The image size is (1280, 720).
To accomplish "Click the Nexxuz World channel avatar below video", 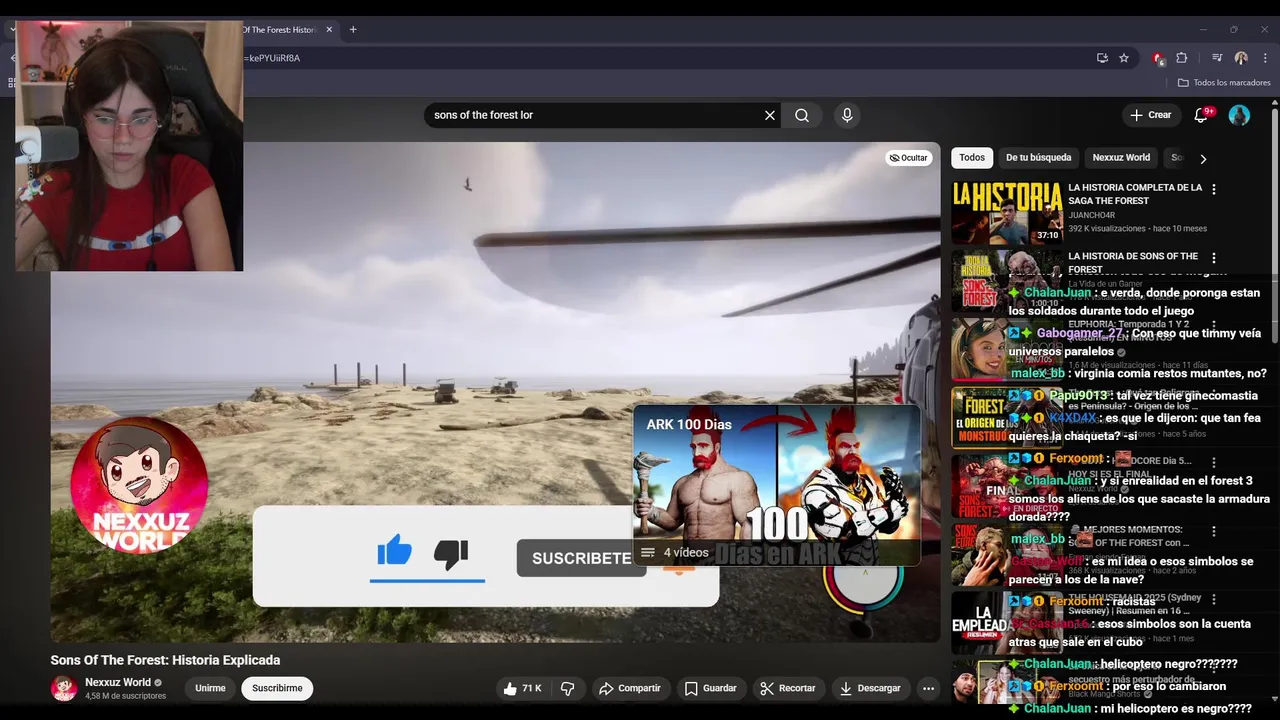I will (64, 688).
